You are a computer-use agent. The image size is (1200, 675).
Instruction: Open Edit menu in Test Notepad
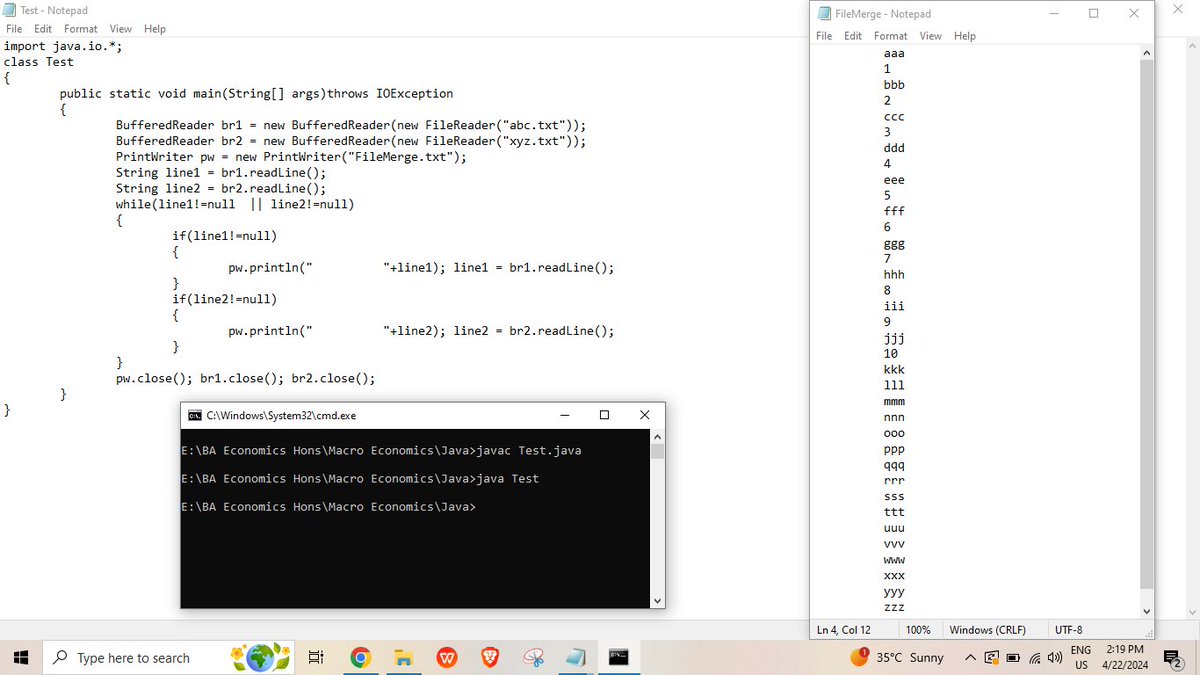click(x=44, y=29)
